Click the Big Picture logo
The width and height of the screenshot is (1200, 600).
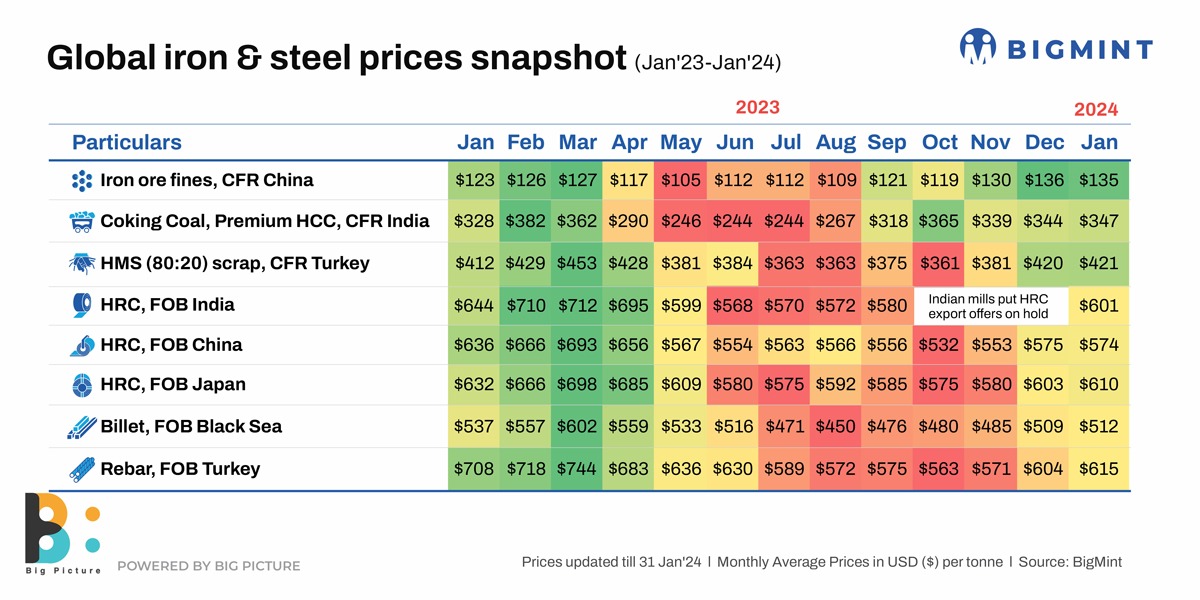pos(62,534)
